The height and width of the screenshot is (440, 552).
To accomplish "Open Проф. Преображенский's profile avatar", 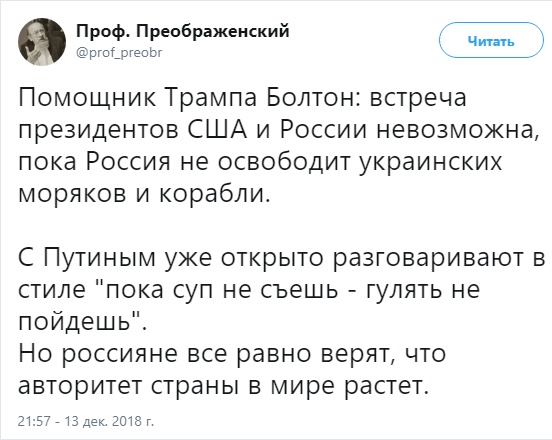I will point(42,42).
